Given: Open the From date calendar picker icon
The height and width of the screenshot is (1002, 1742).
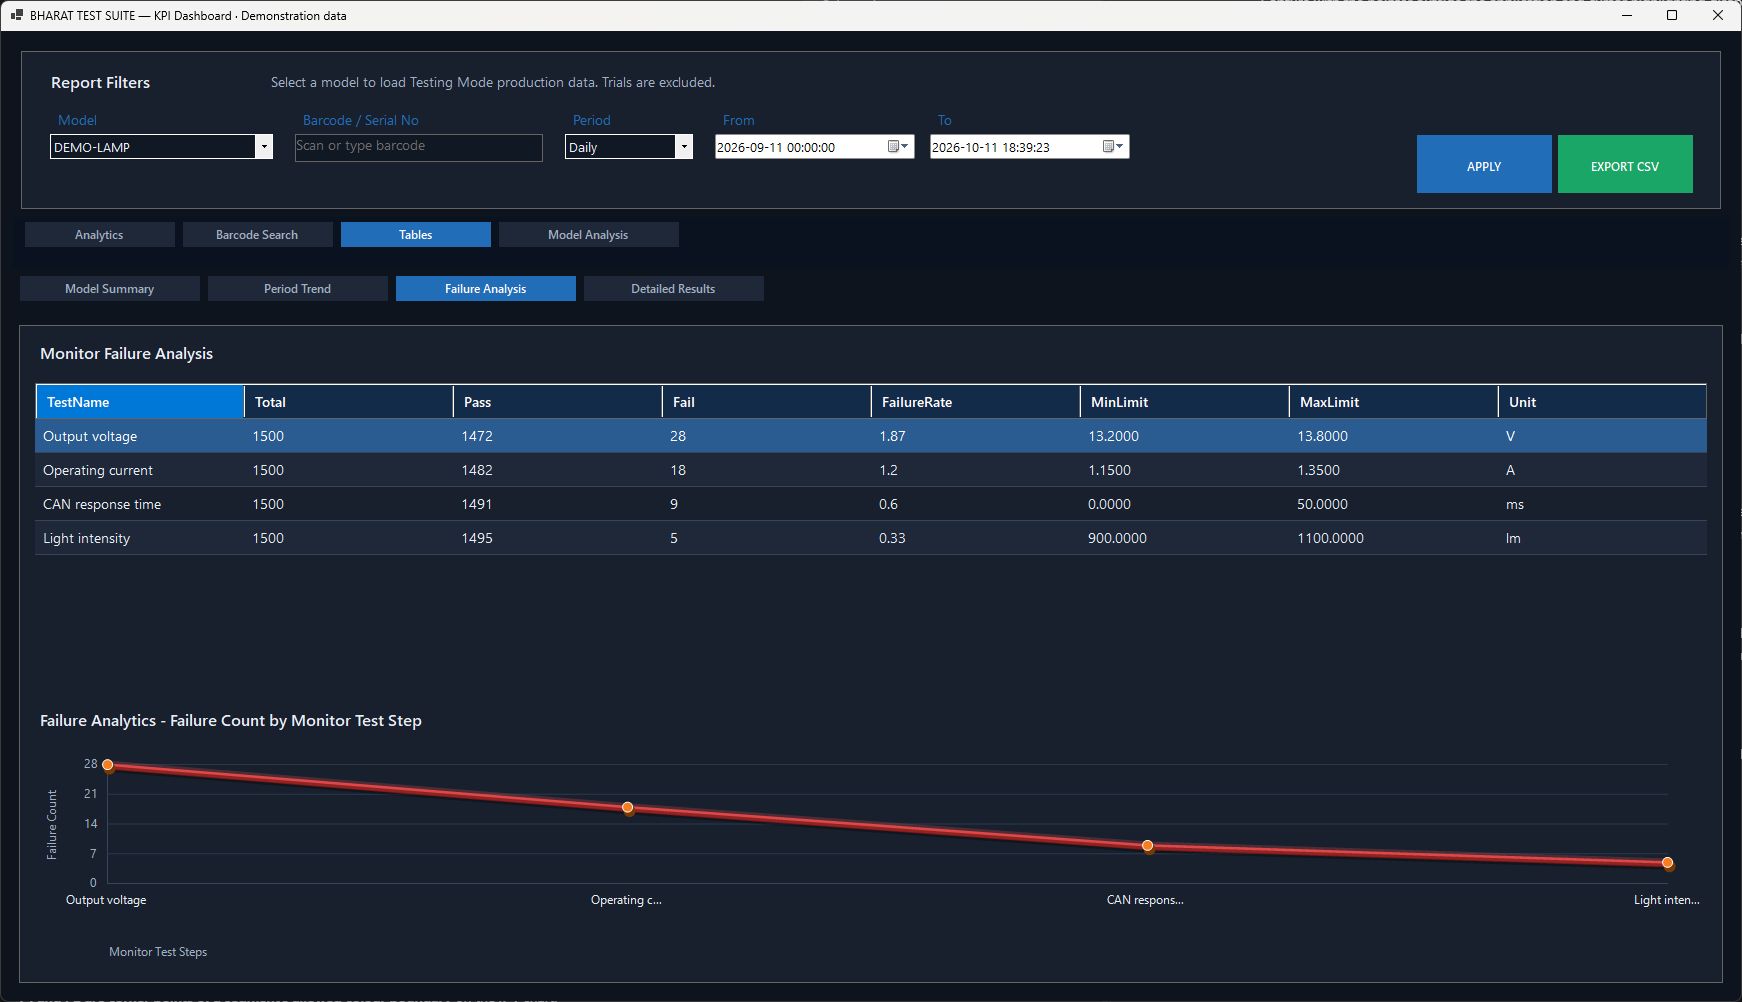Looking at the screenshot, I should [898, 147].
